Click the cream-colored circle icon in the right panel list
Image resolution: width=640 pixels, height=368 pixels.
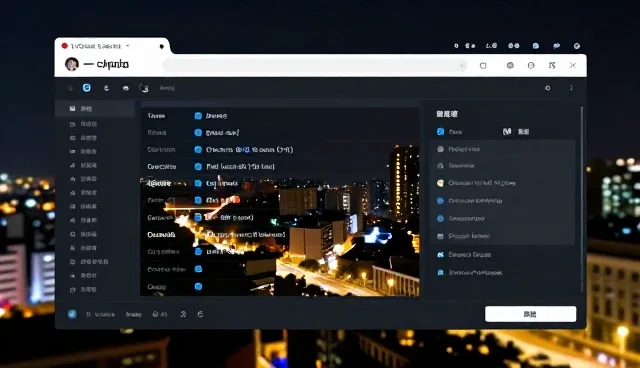tap(440, 183)
